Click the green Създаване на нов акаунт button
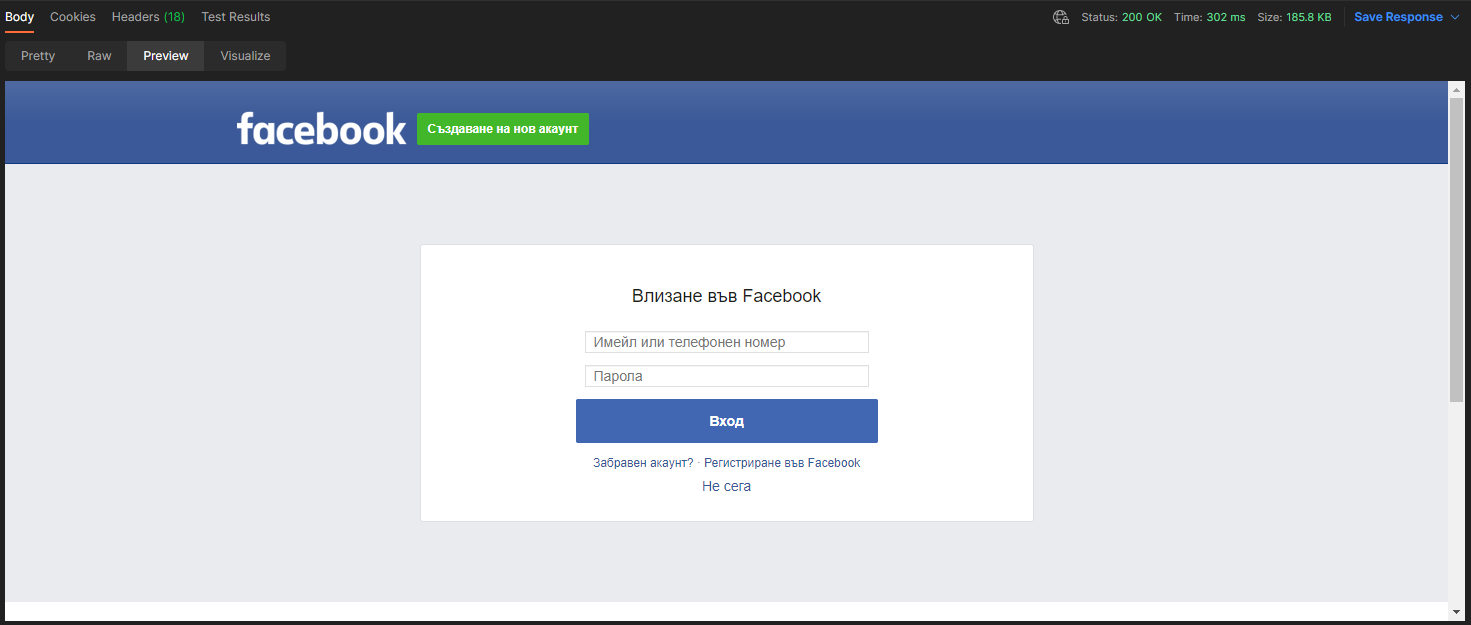 point(503,129)
